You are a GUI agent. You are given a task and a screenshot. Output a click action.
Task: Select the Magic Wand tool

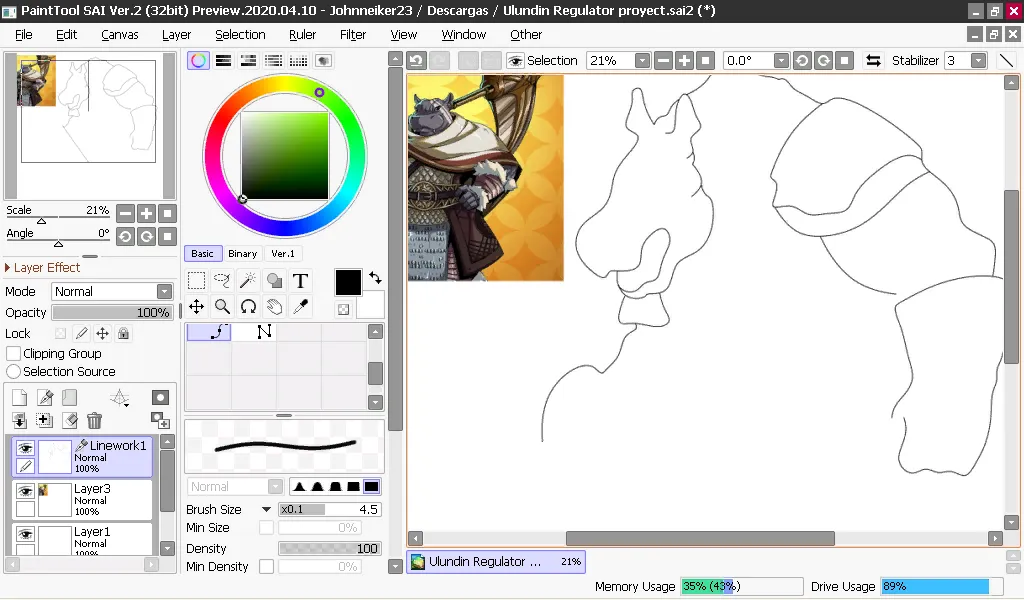248,281
